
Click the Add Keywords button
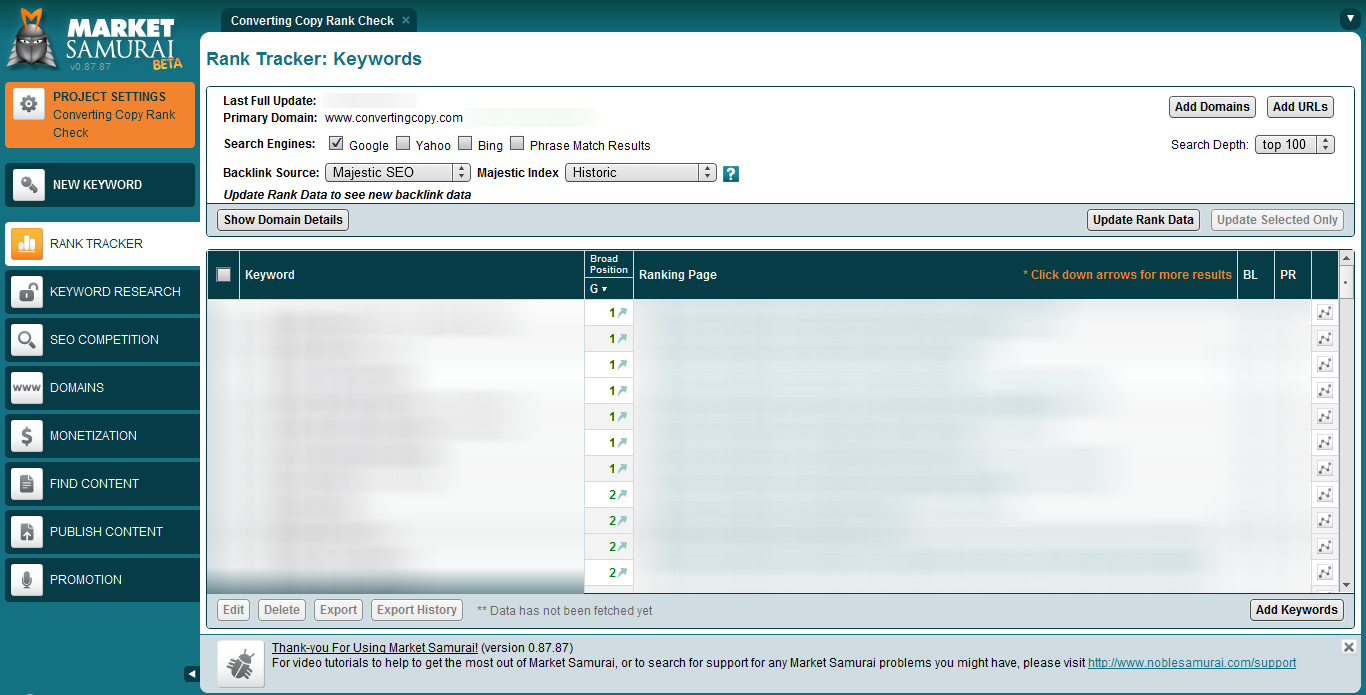(1297, 610)
